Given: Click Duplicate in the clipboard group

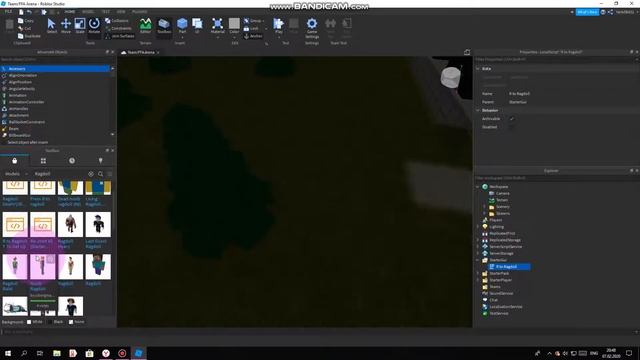Looking at the screenshot, I should (x=29, y=36).
